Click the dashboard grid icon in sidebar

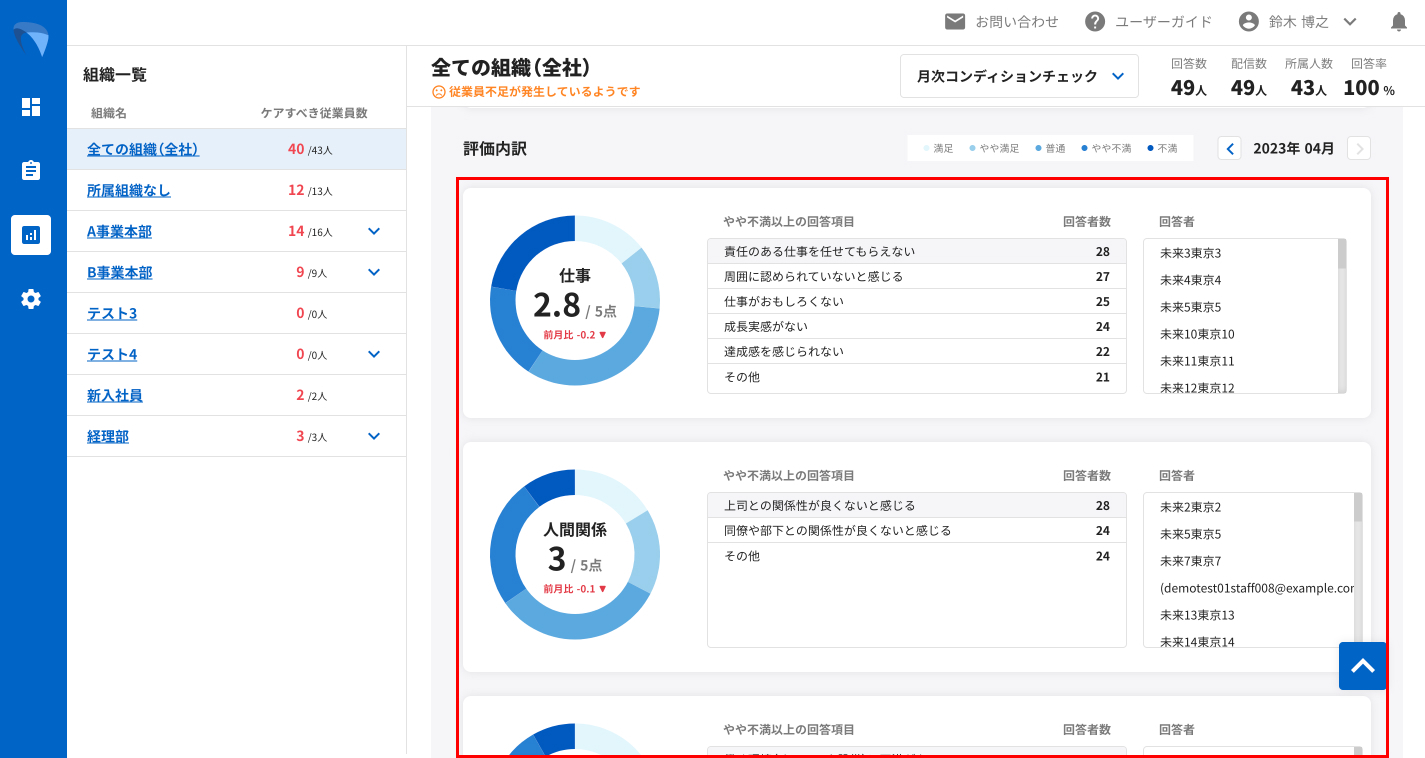point(31,107)
